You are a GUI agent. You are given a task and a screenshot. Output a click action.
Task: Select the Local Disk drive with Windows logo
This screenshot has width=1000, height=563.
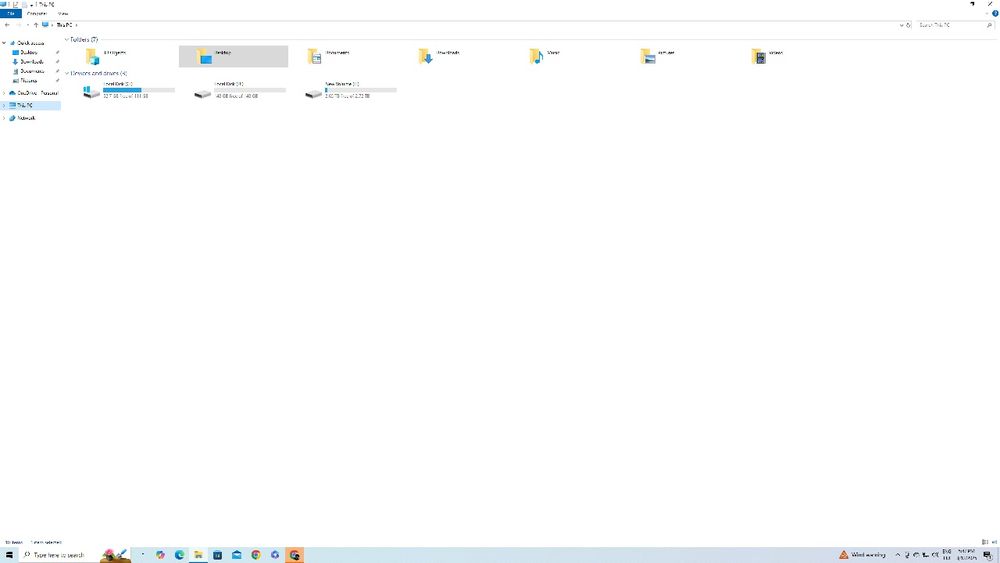[124, 90]
